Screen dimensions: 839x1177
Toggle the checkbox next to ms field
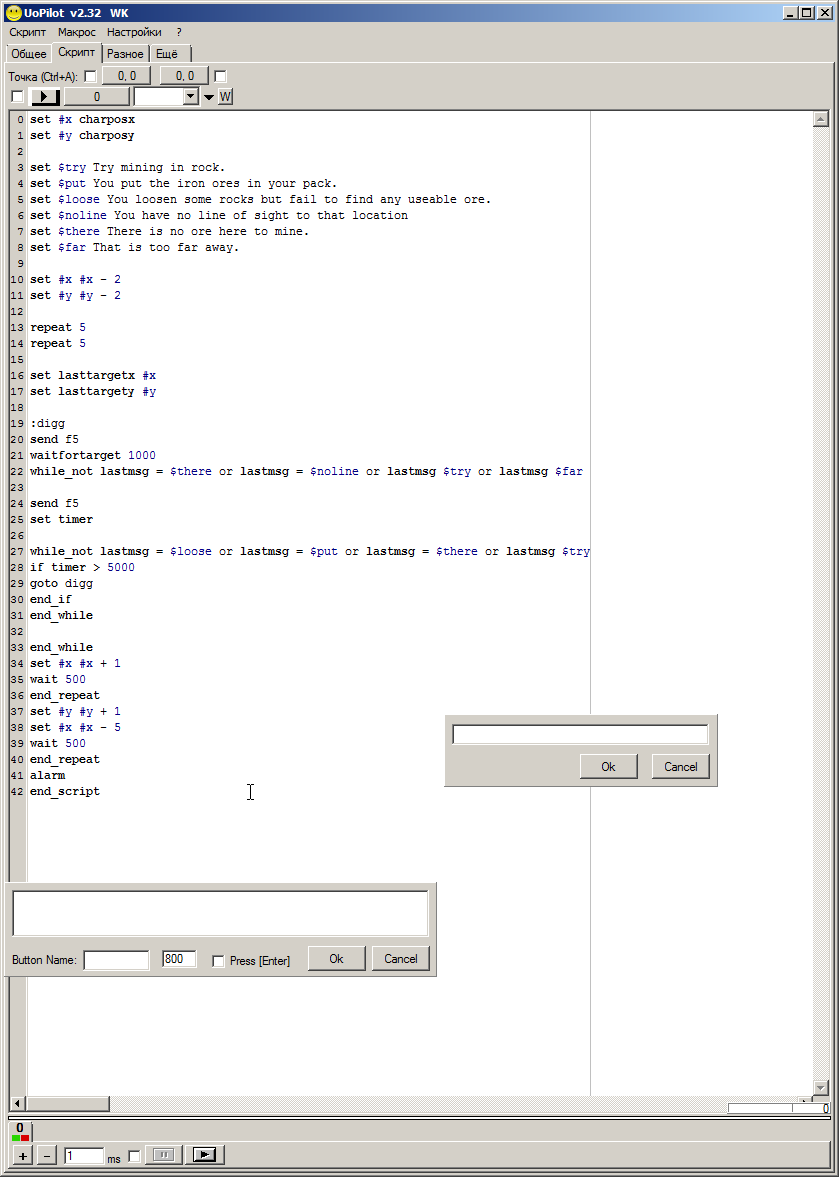click(x=134, y=1156)
